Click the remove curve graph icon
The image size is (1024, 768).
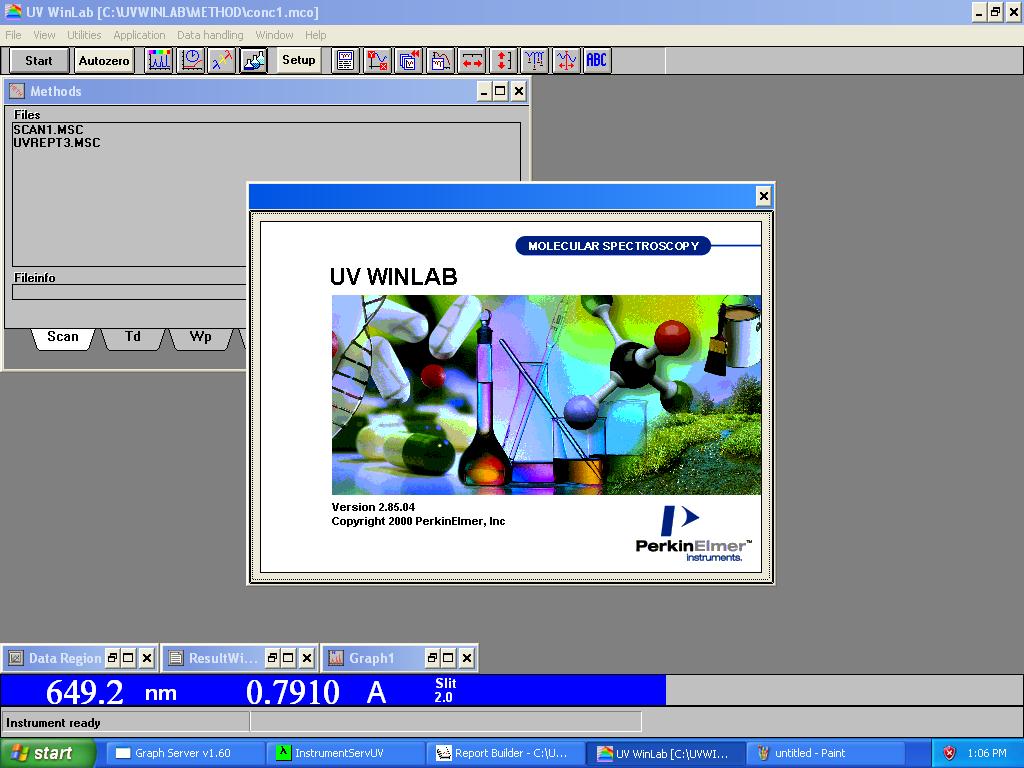point(376,61)
